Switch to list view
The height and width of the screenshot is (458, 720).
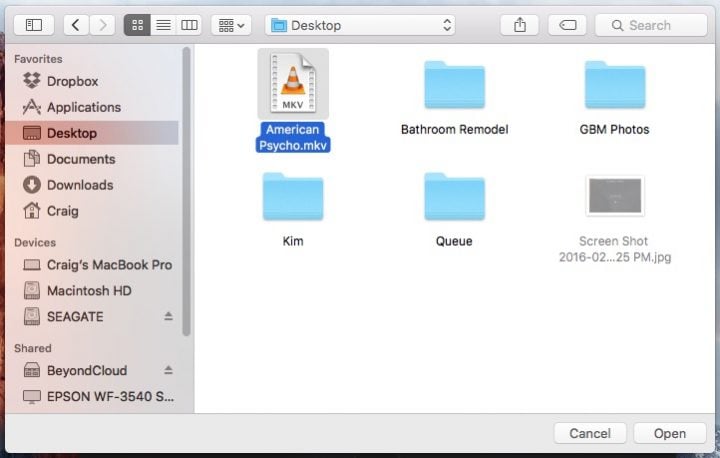tap(163, 25)
